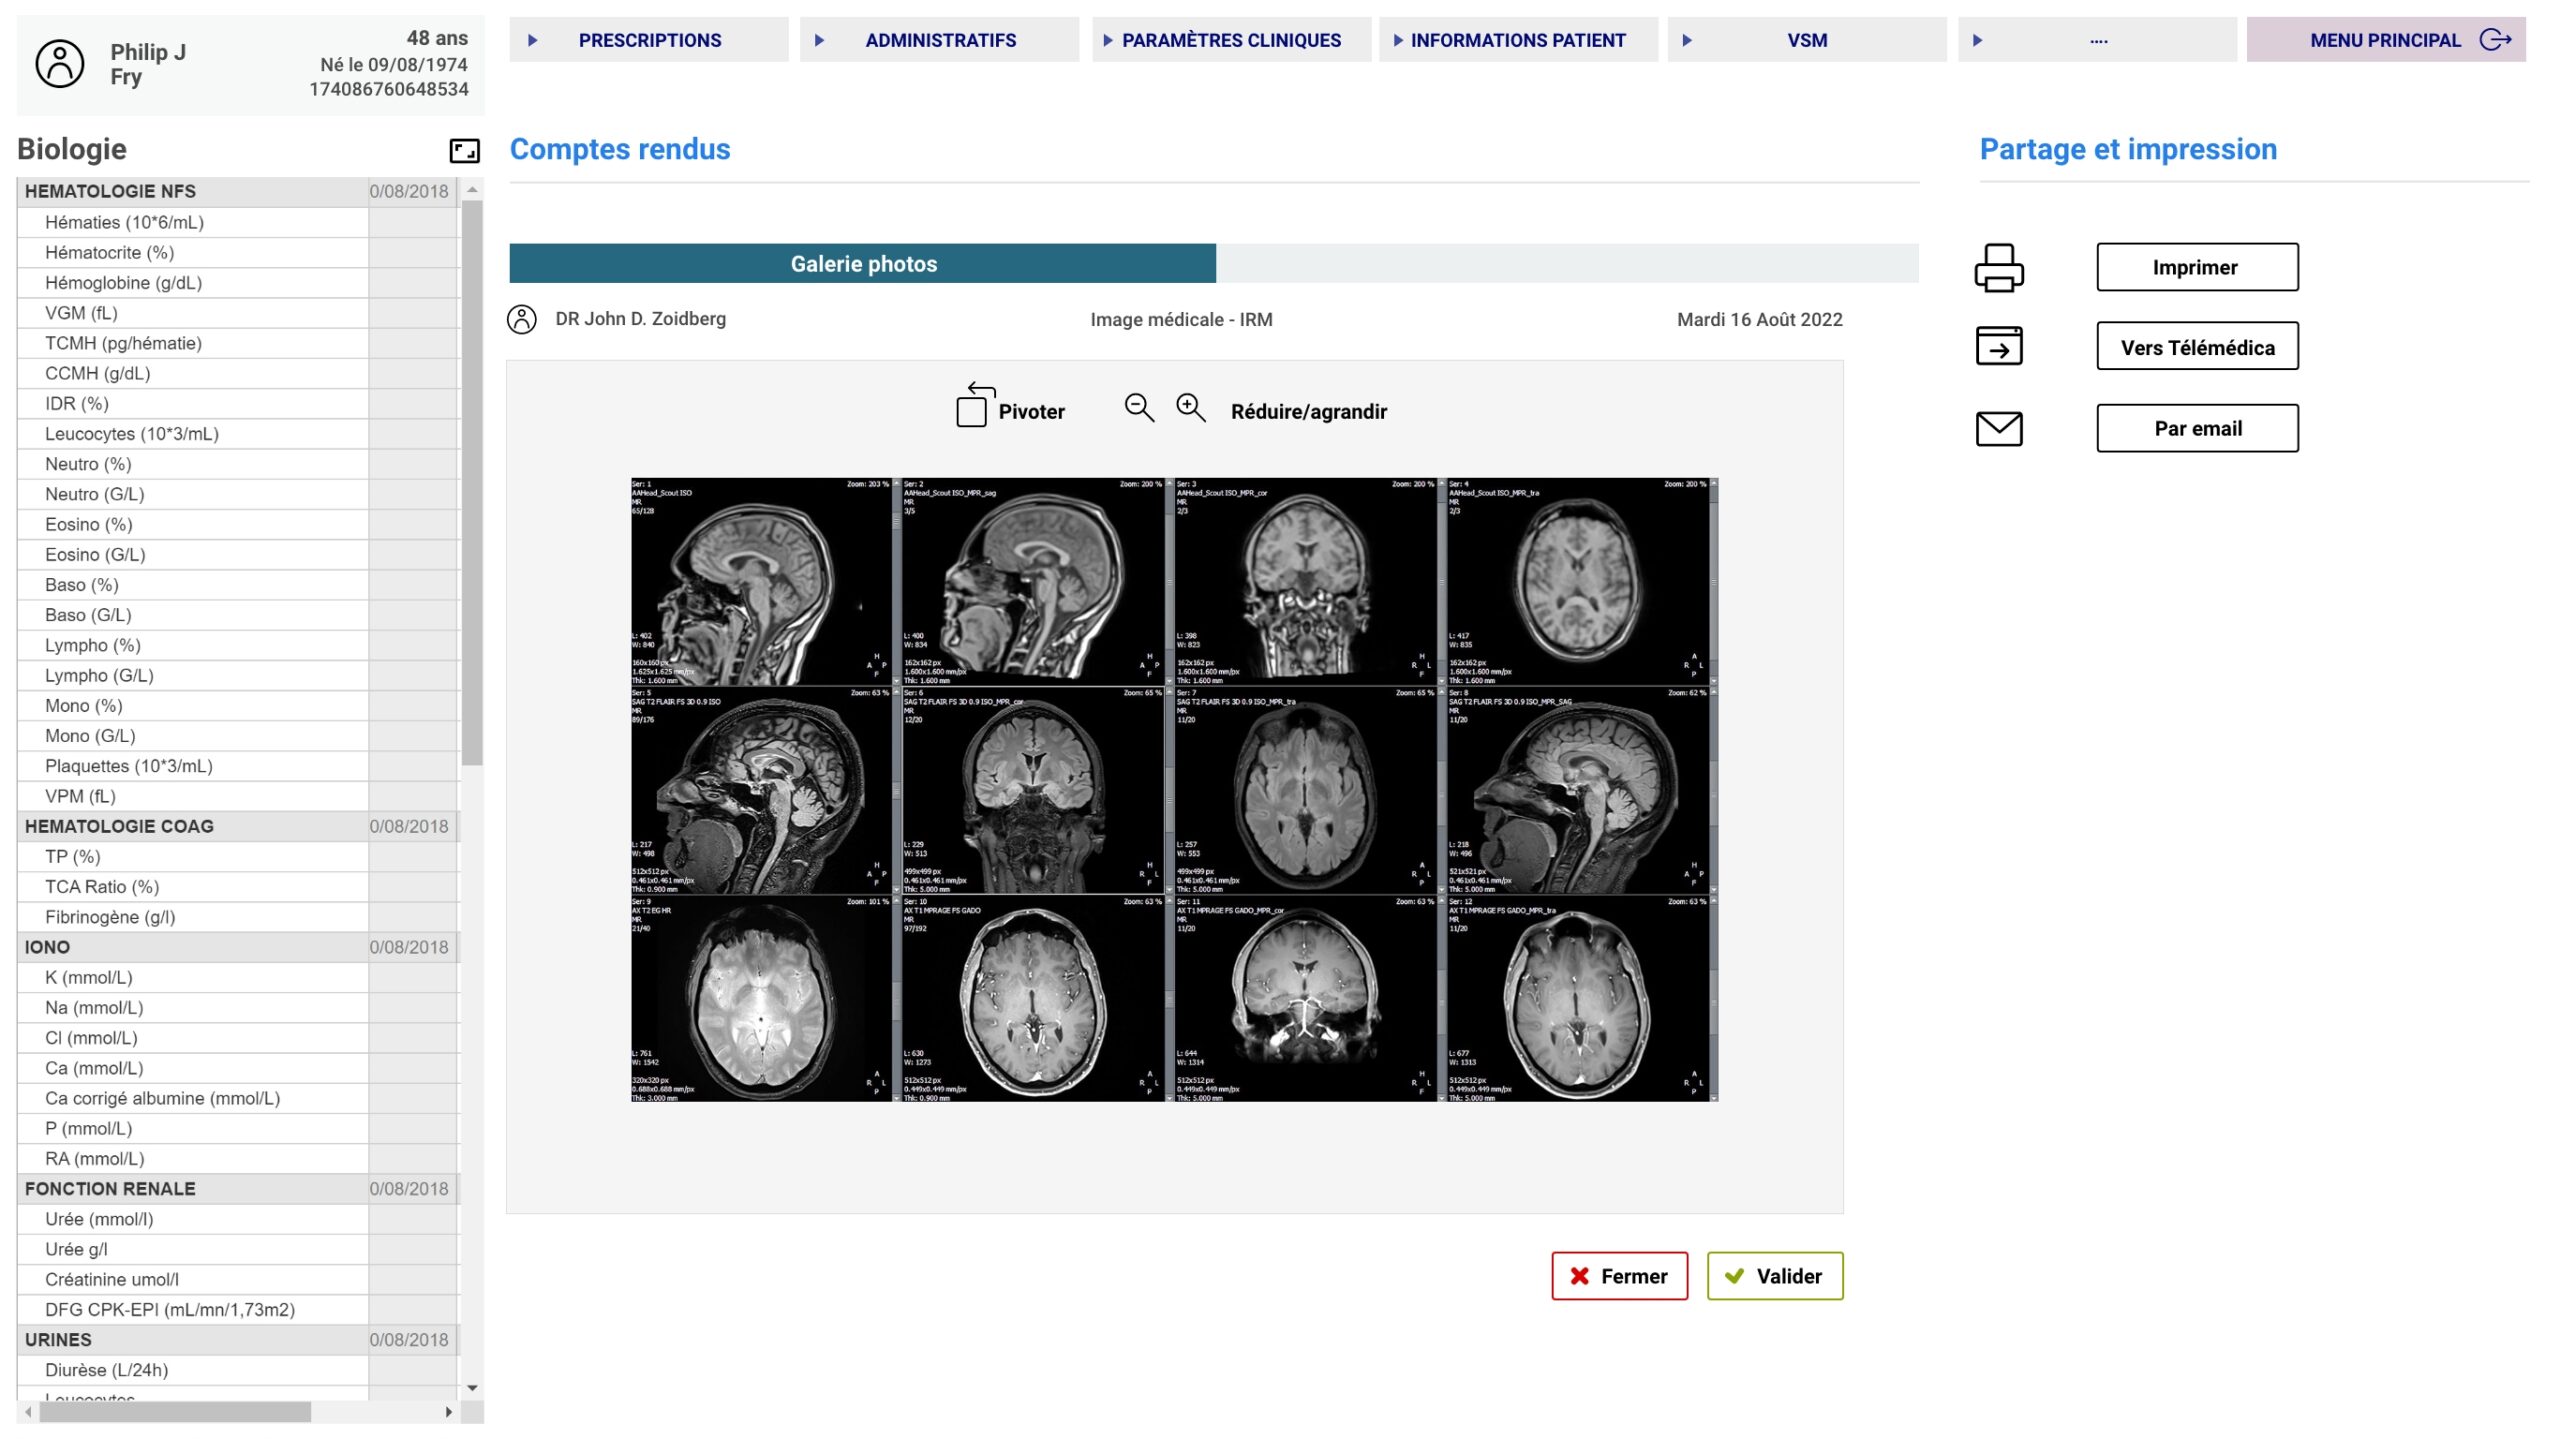
Task: Click the zoom in magnifier icon
Action: point(1190,408)
